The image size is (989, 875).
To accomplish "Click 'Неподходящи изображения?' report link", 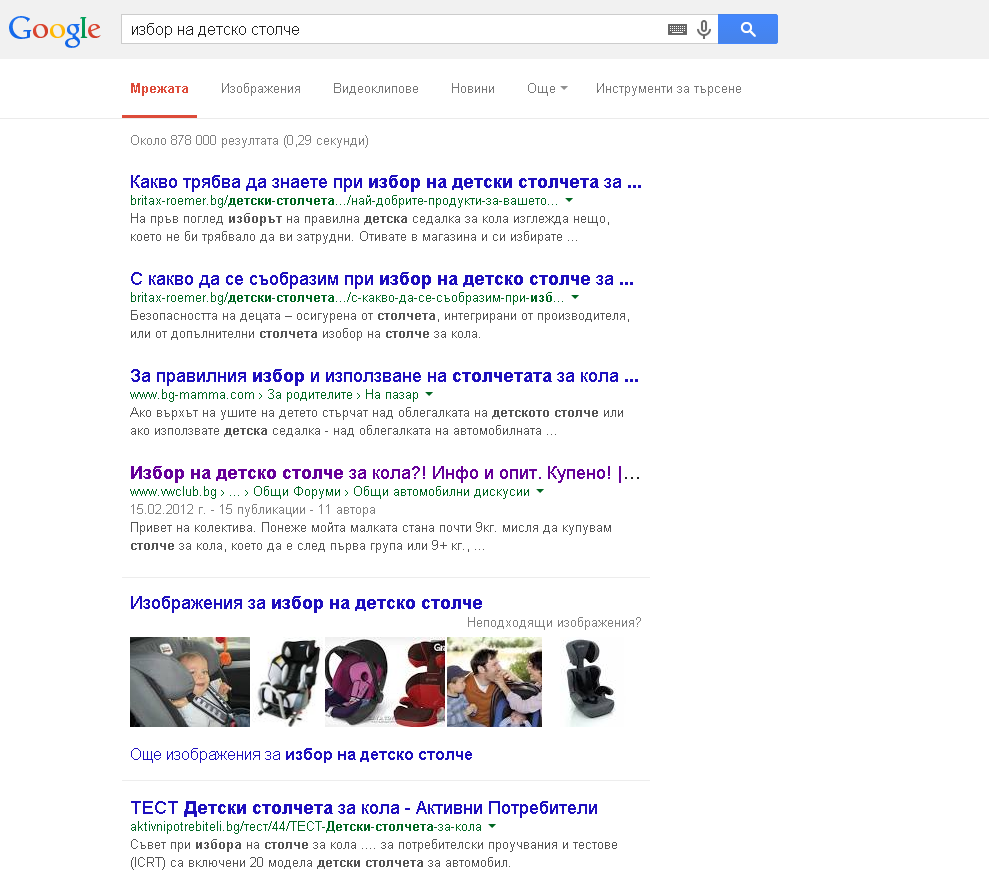I will [x=554, y=623].
